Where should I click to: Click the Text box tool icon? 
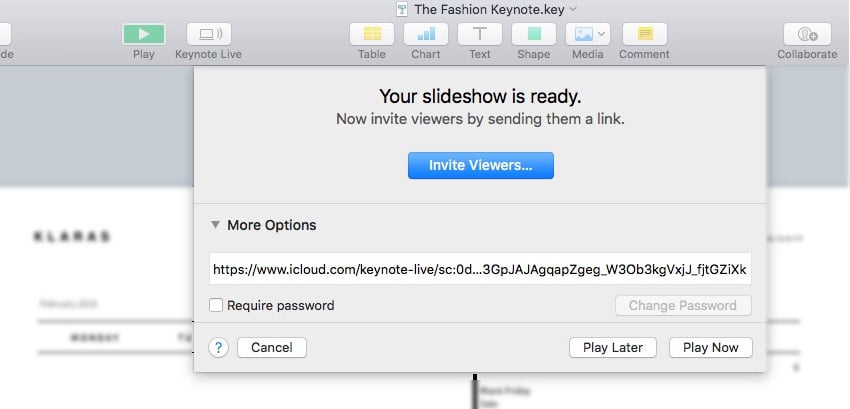click(480, 33)
